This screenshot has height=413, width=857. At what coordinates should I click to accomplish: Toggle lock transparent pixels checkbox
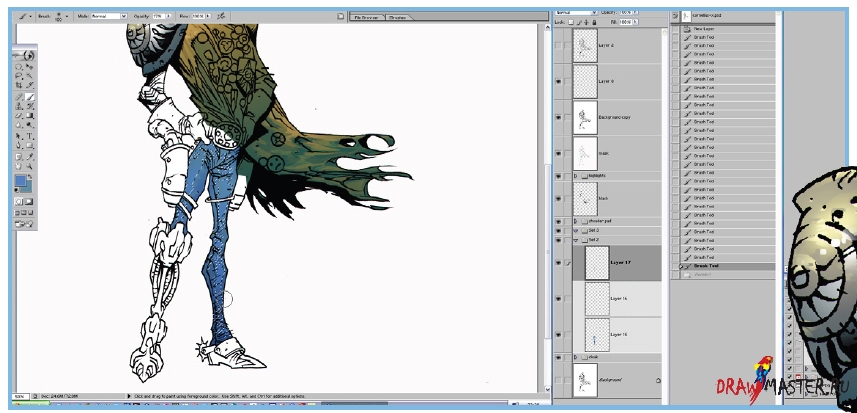pos(572,22)
